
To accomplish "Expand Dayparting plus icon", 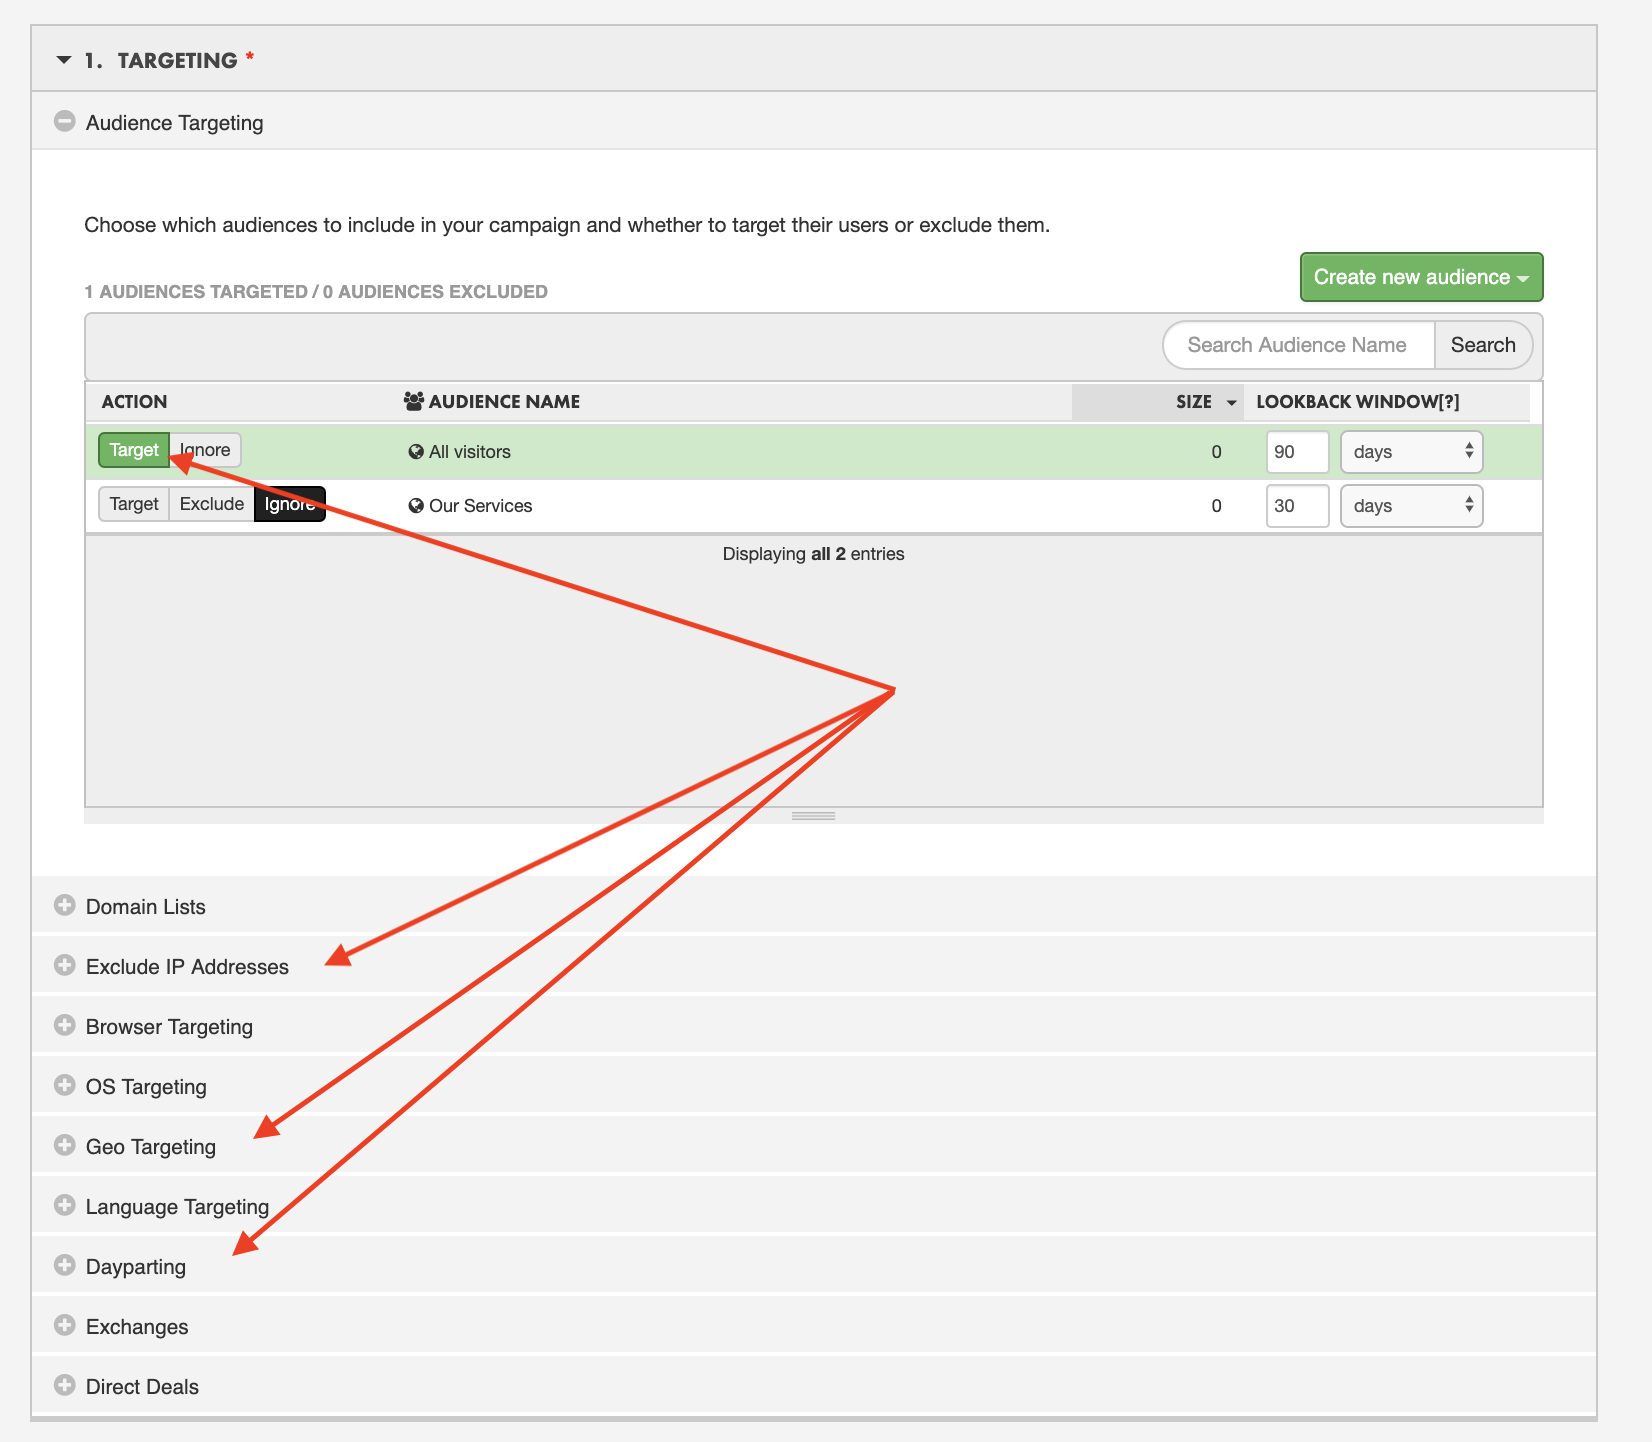I will pyautogui.click(x=65, y=1265).
